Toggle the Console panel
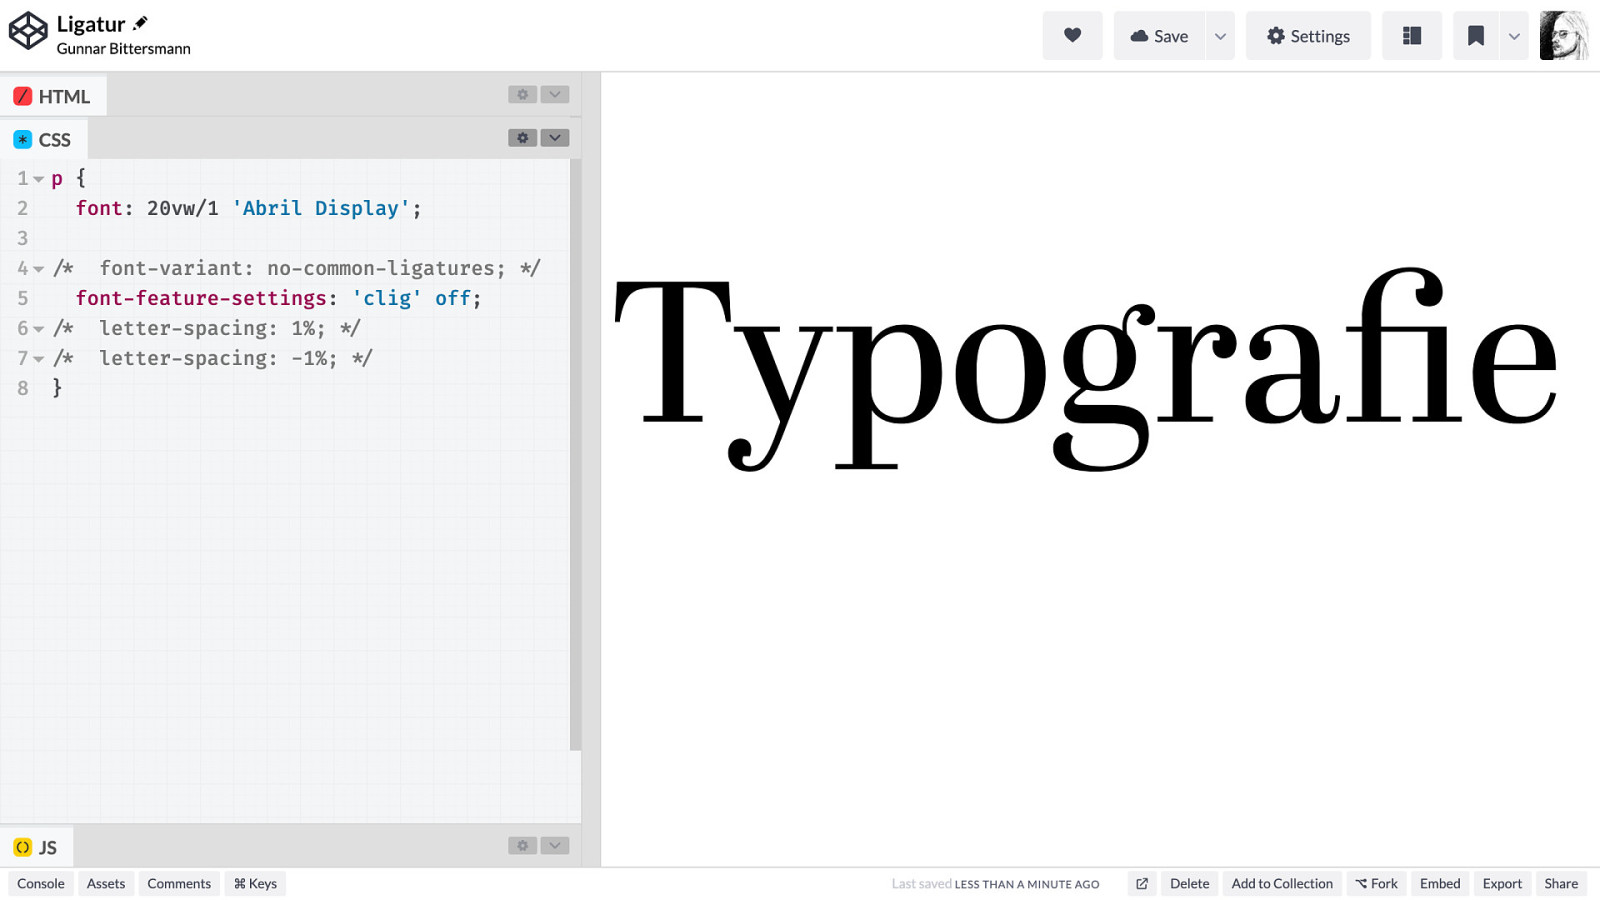The height and width of the screenshot is (900, 1600). [41, 884]
